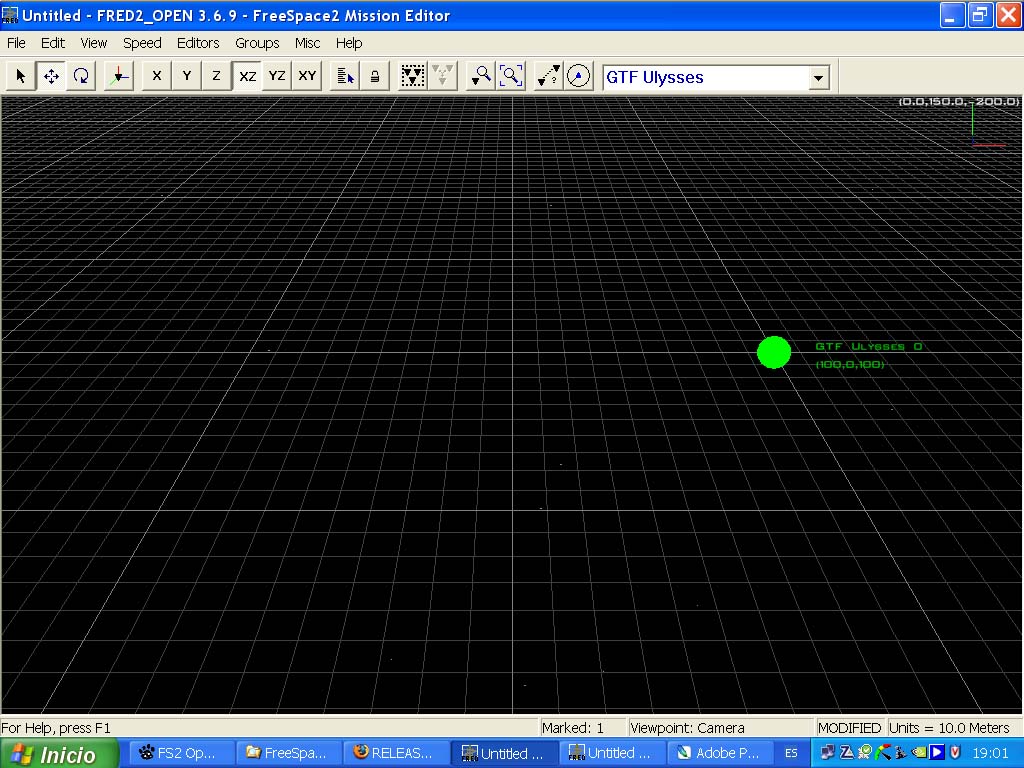The height and width of the screenshot is (768, 1024).
Task: Select the arrow pointer tool
Action: pos(21,76)
